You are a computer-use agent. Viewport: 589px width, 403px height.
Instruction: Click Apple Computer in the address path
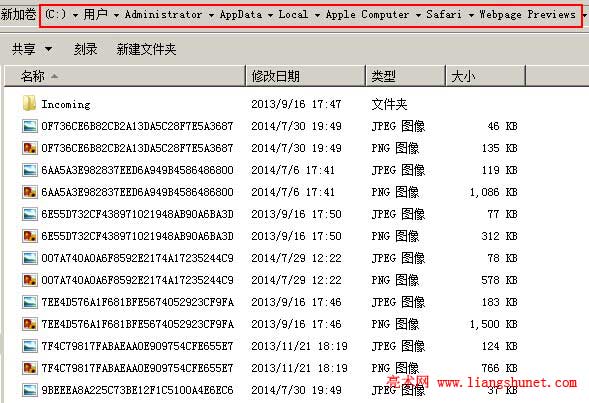tap(367, 15)
